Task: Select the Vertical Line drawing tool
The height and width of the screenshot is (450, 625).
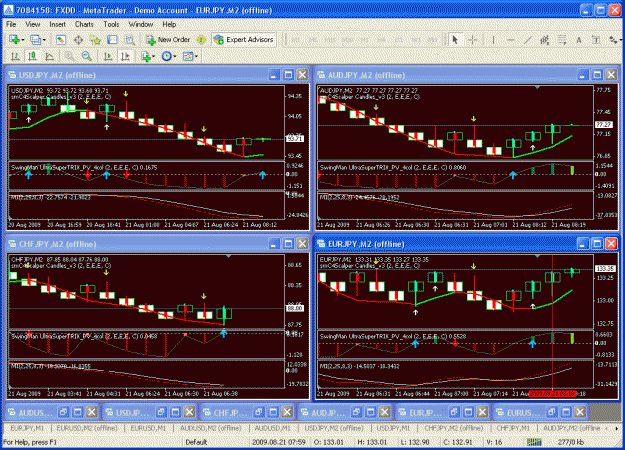Action: tap(493, 39)
